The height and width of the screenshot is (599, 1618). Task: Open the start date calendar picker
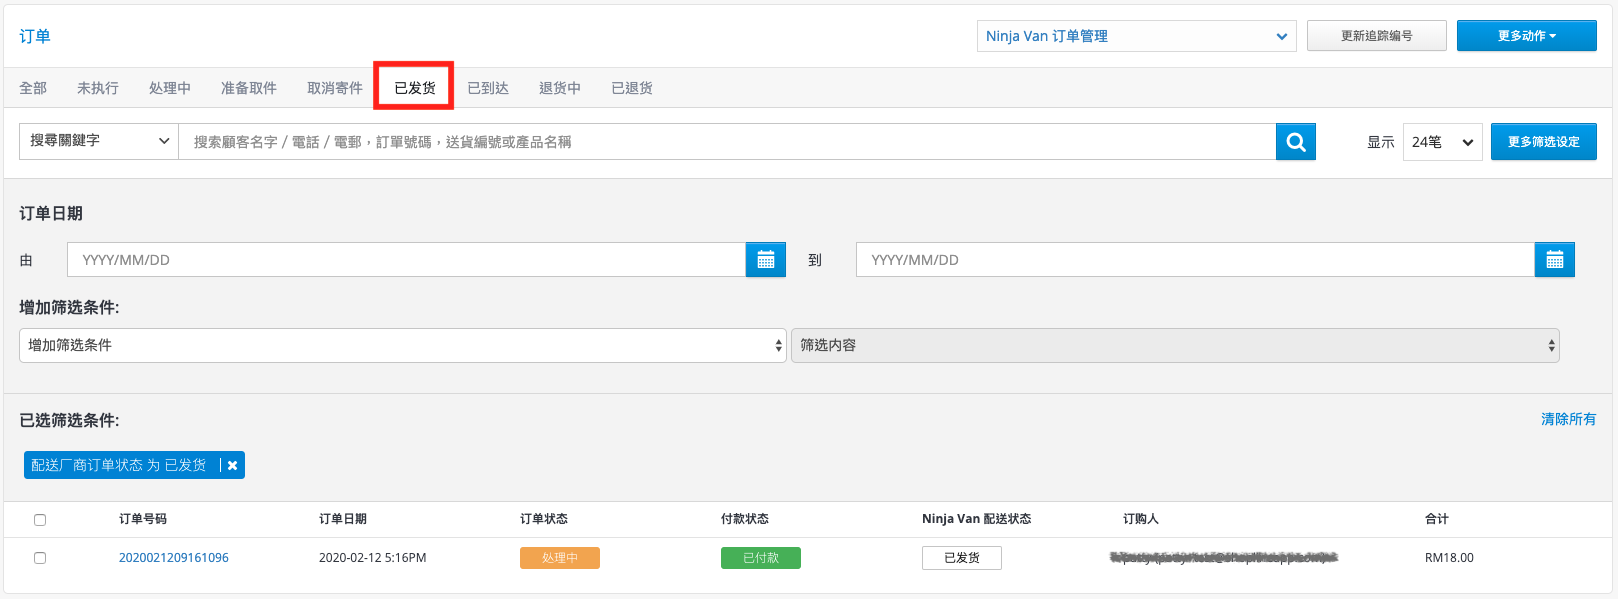pyautogui.click(x=766, y=260)
